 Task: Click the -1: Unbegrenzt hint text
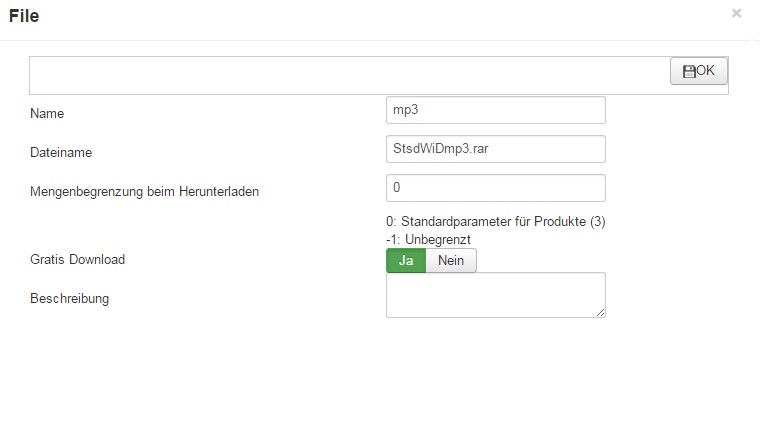(x=428, y=240)
